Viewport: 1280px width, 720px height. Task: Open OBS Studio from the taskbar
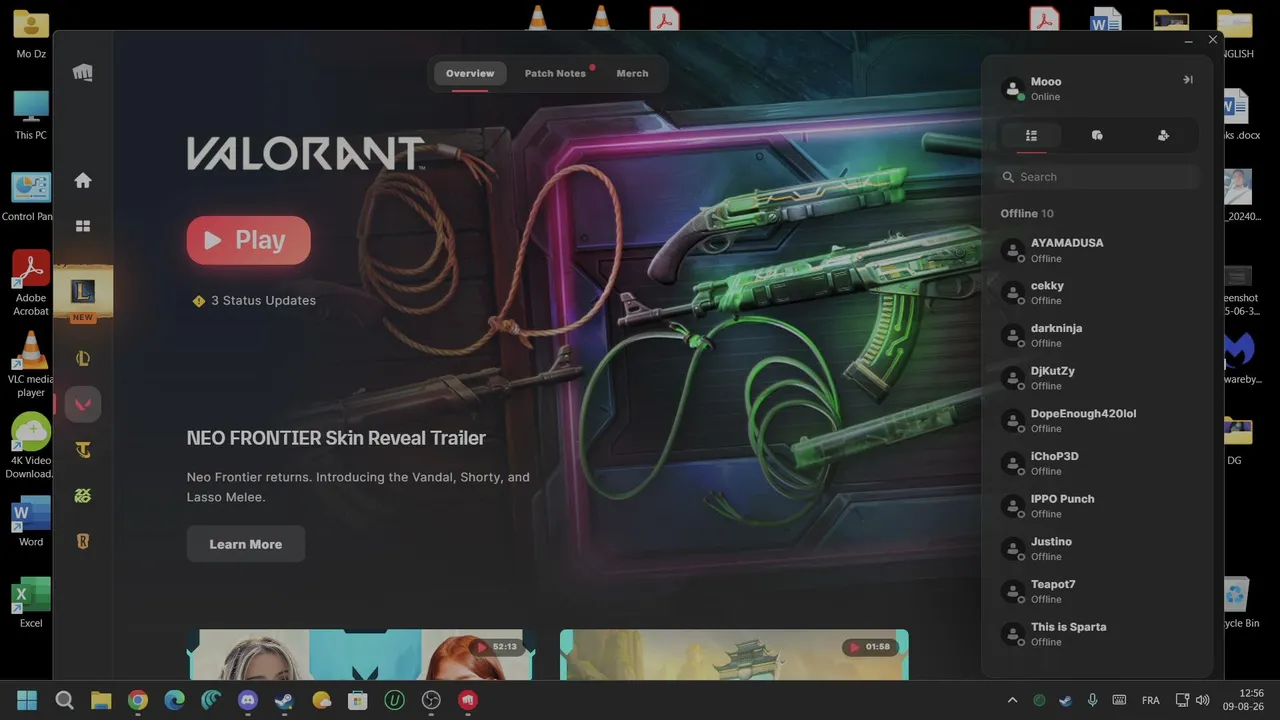pyautogui.click(x=431, y=700)
